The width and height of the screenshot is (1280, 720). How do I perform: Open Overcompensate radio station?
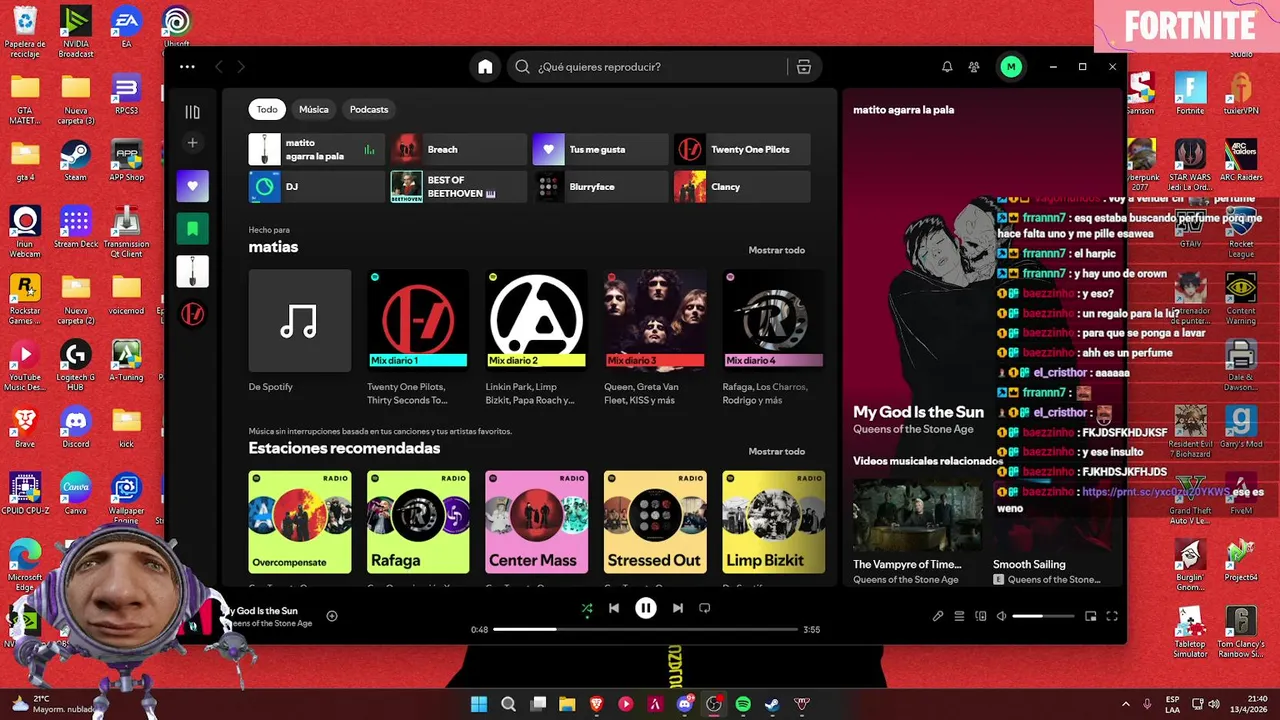pyautogui.click(x=300, y=522)
